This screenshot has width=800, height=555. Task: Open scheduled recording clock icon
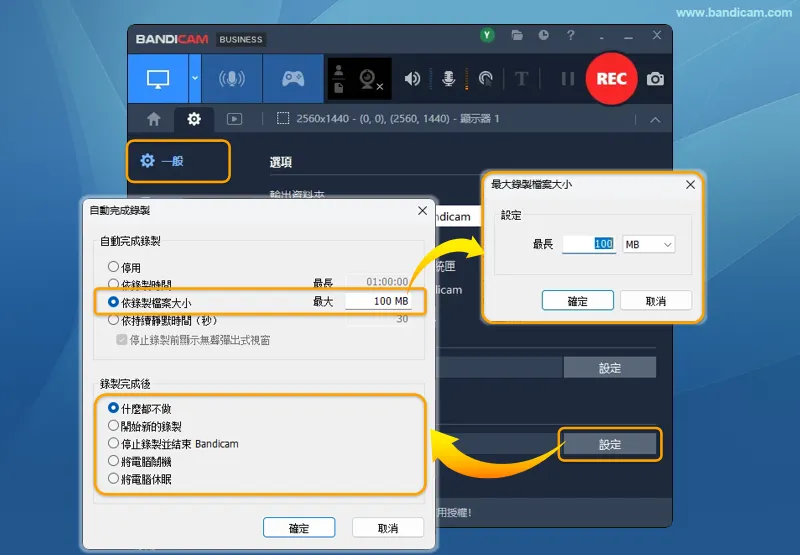click(544, 35)
